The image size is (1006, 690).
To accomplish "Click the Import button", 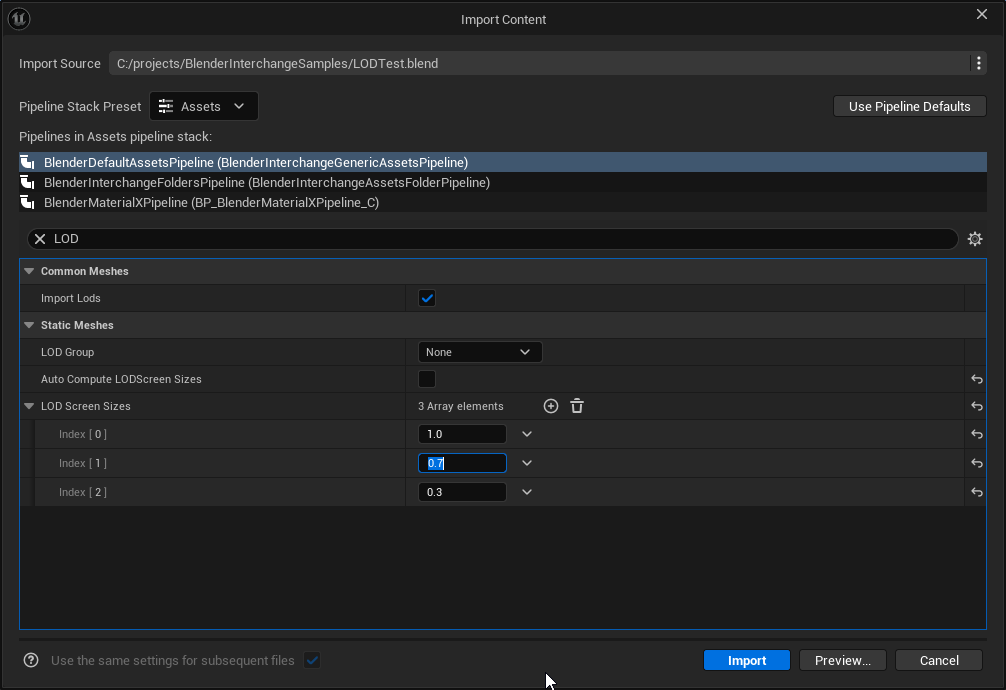I will pos(746,660).
